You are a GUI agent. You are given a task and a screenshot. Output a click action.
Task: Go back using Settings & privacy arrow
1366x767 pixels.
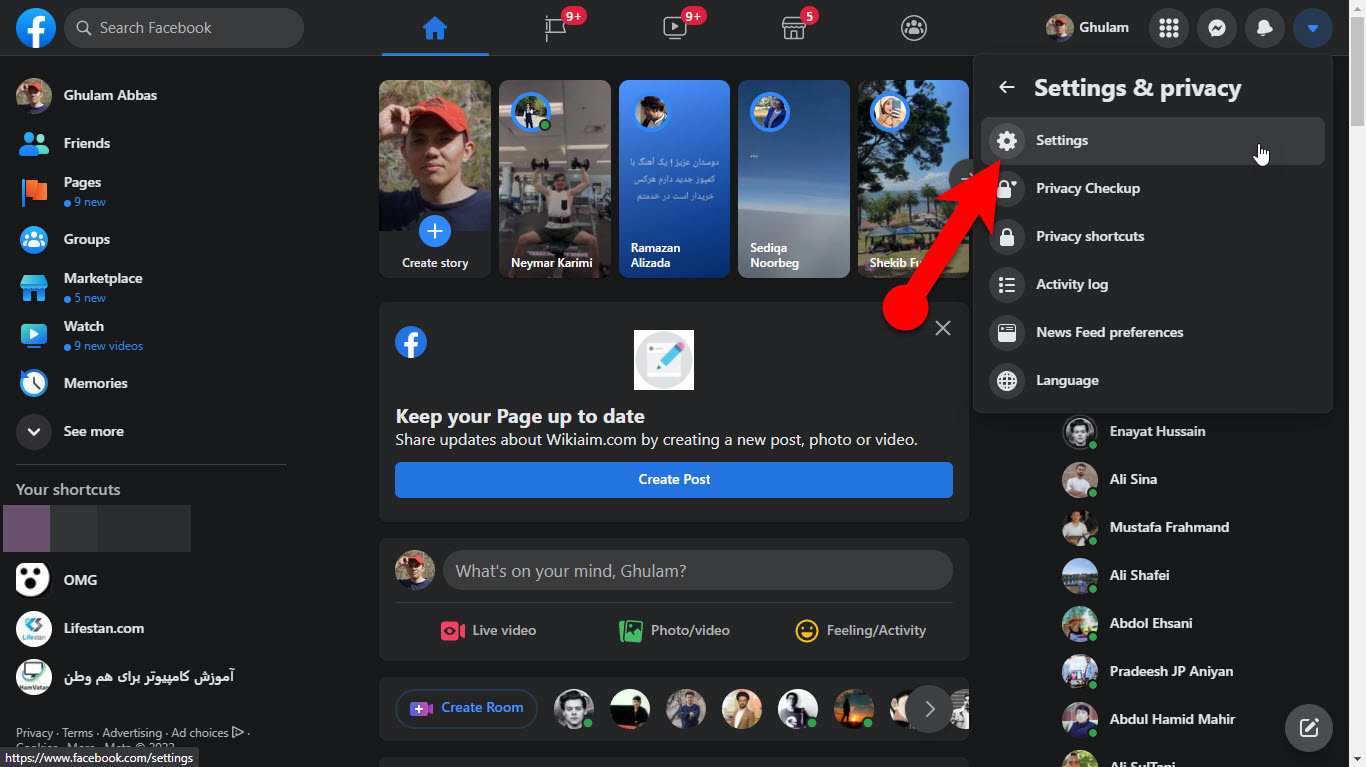pos(1007,88)
